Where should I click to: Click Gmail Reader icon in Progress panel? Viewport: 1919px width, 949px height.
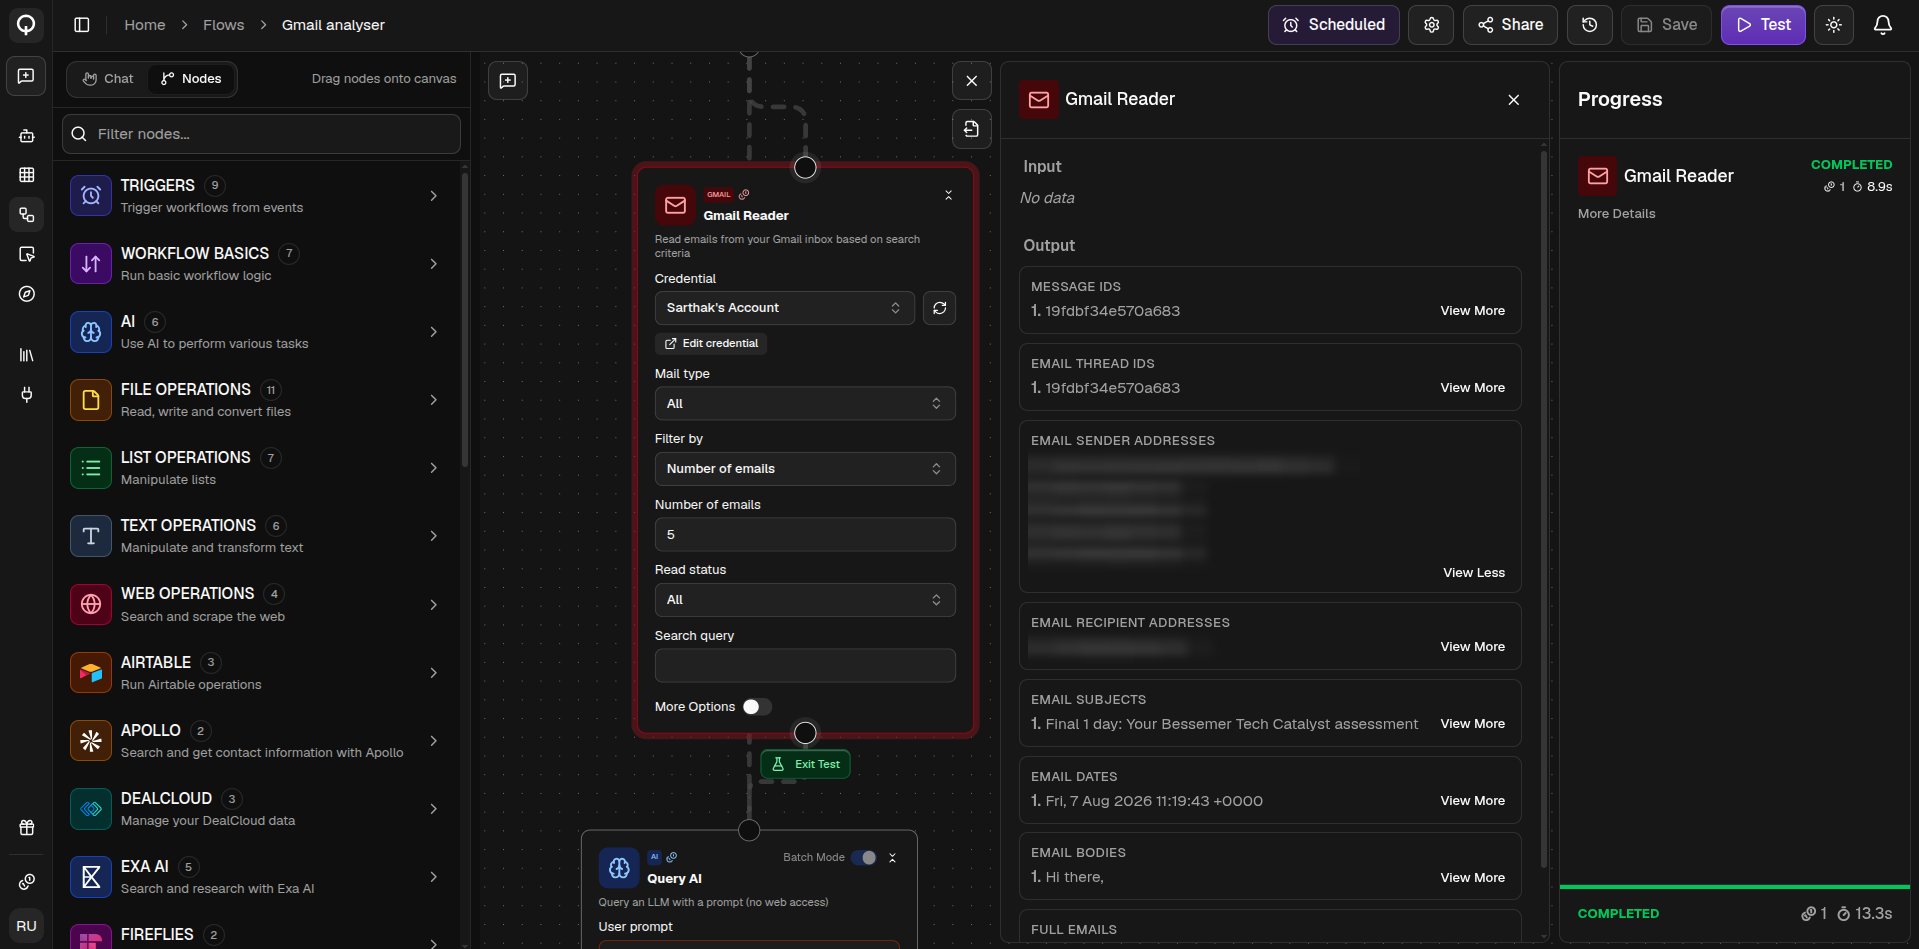(1598, 176)
